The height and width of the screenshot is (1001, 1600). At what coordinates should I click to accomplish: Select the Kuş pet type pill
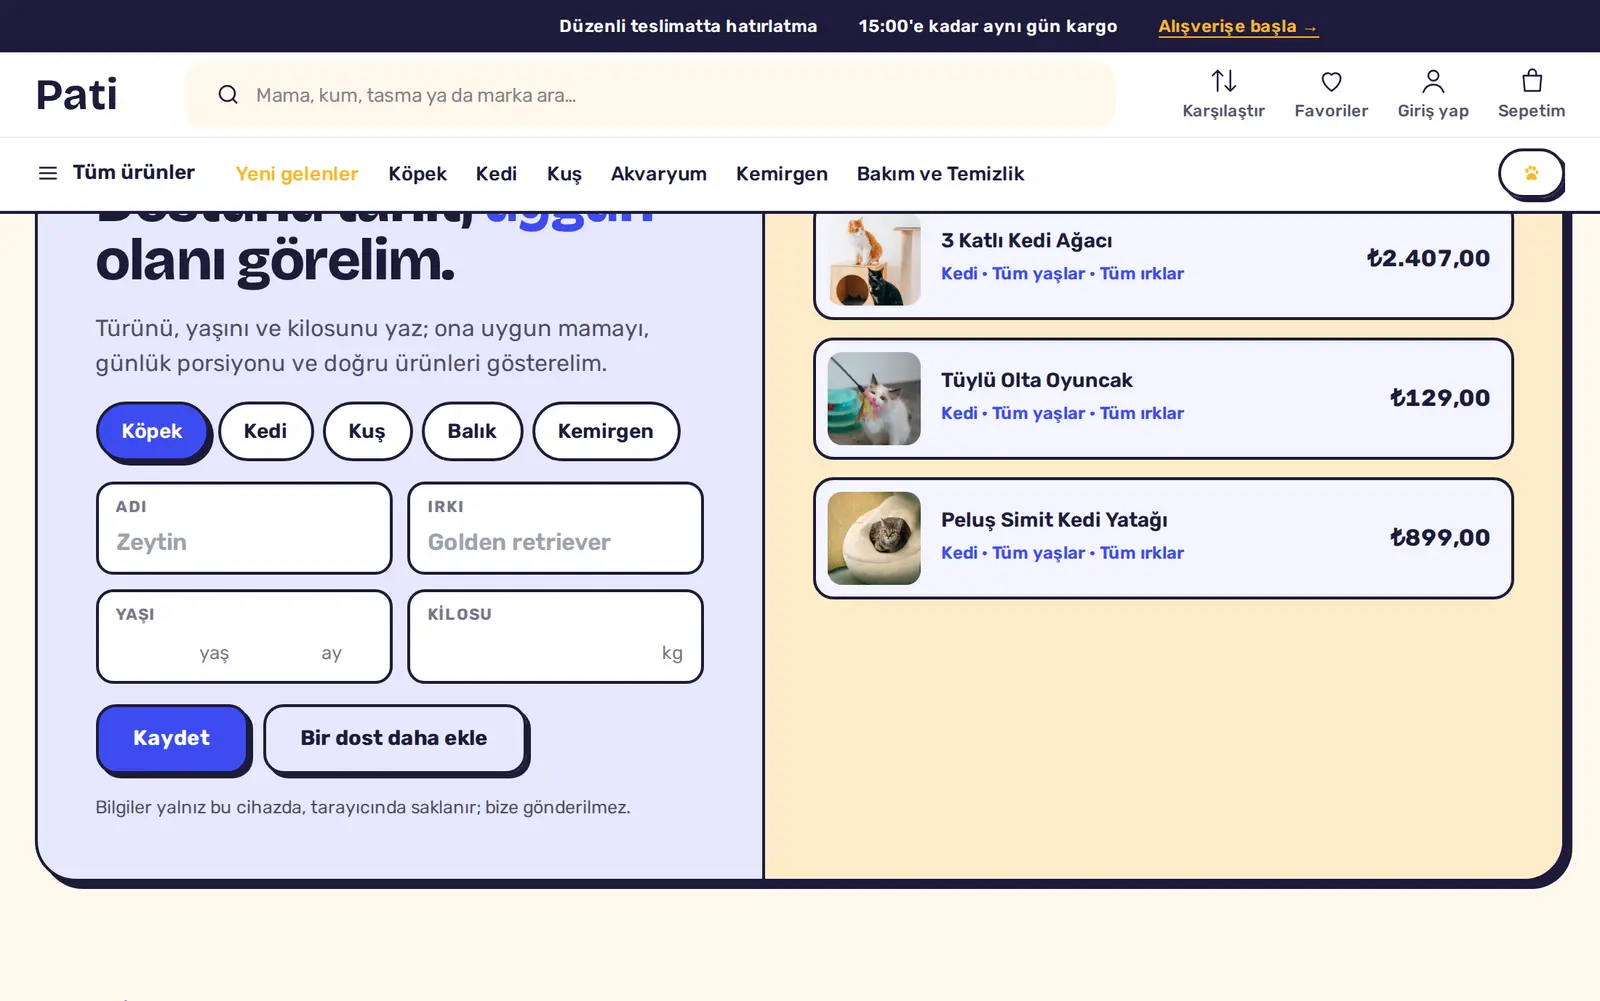click(367, 431)
